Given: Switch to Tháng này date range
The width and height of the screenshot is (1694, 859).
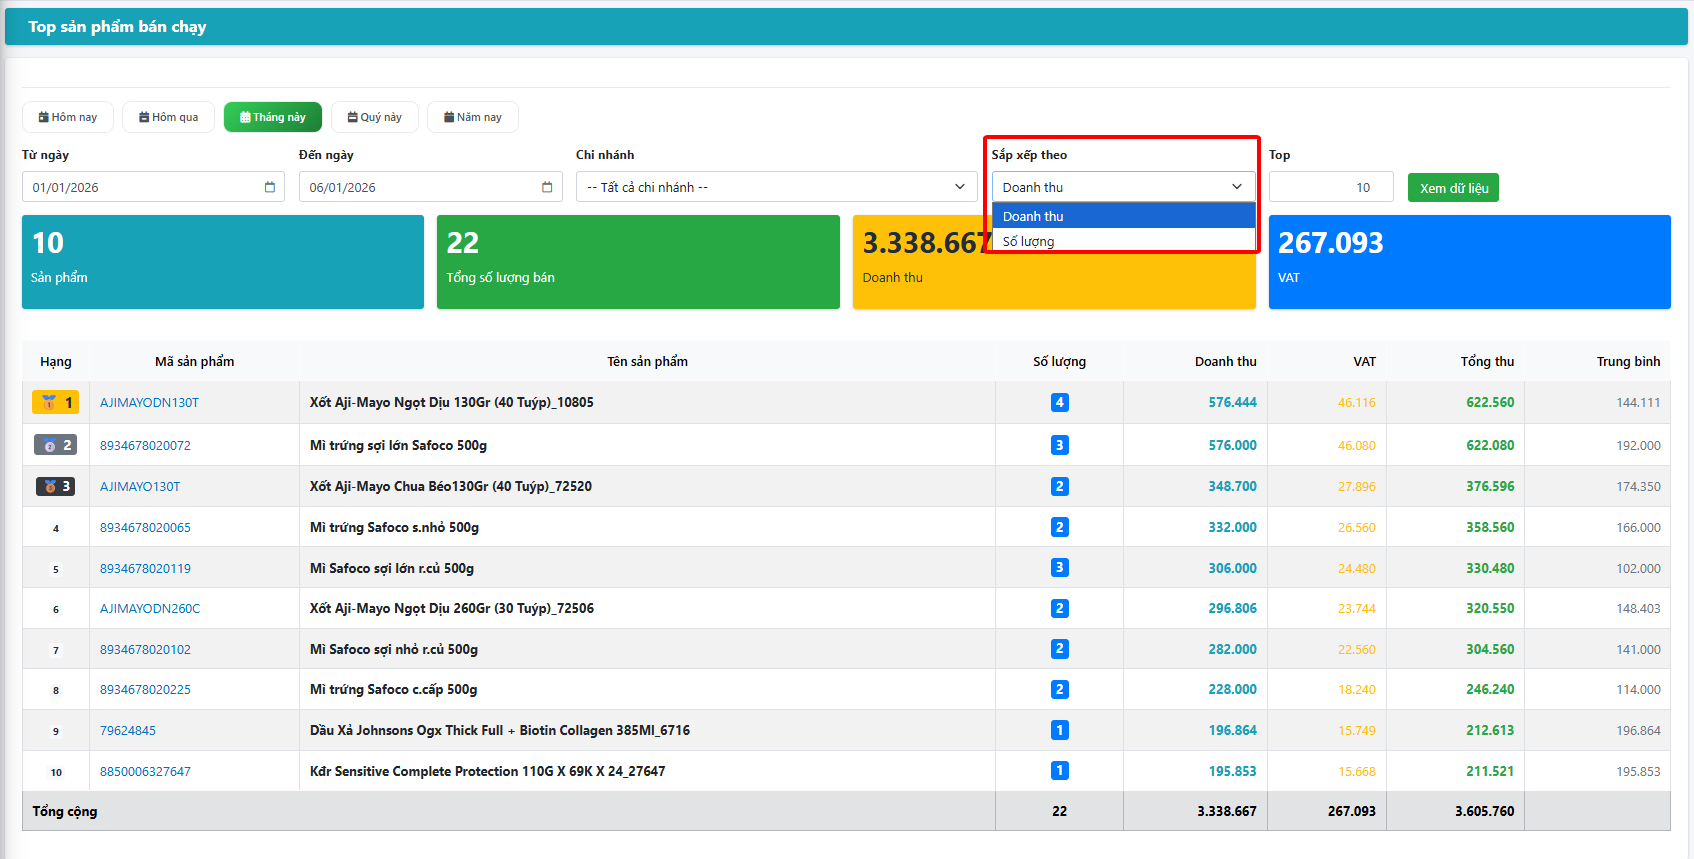Looking at the screenshot, I should [272, 117].
